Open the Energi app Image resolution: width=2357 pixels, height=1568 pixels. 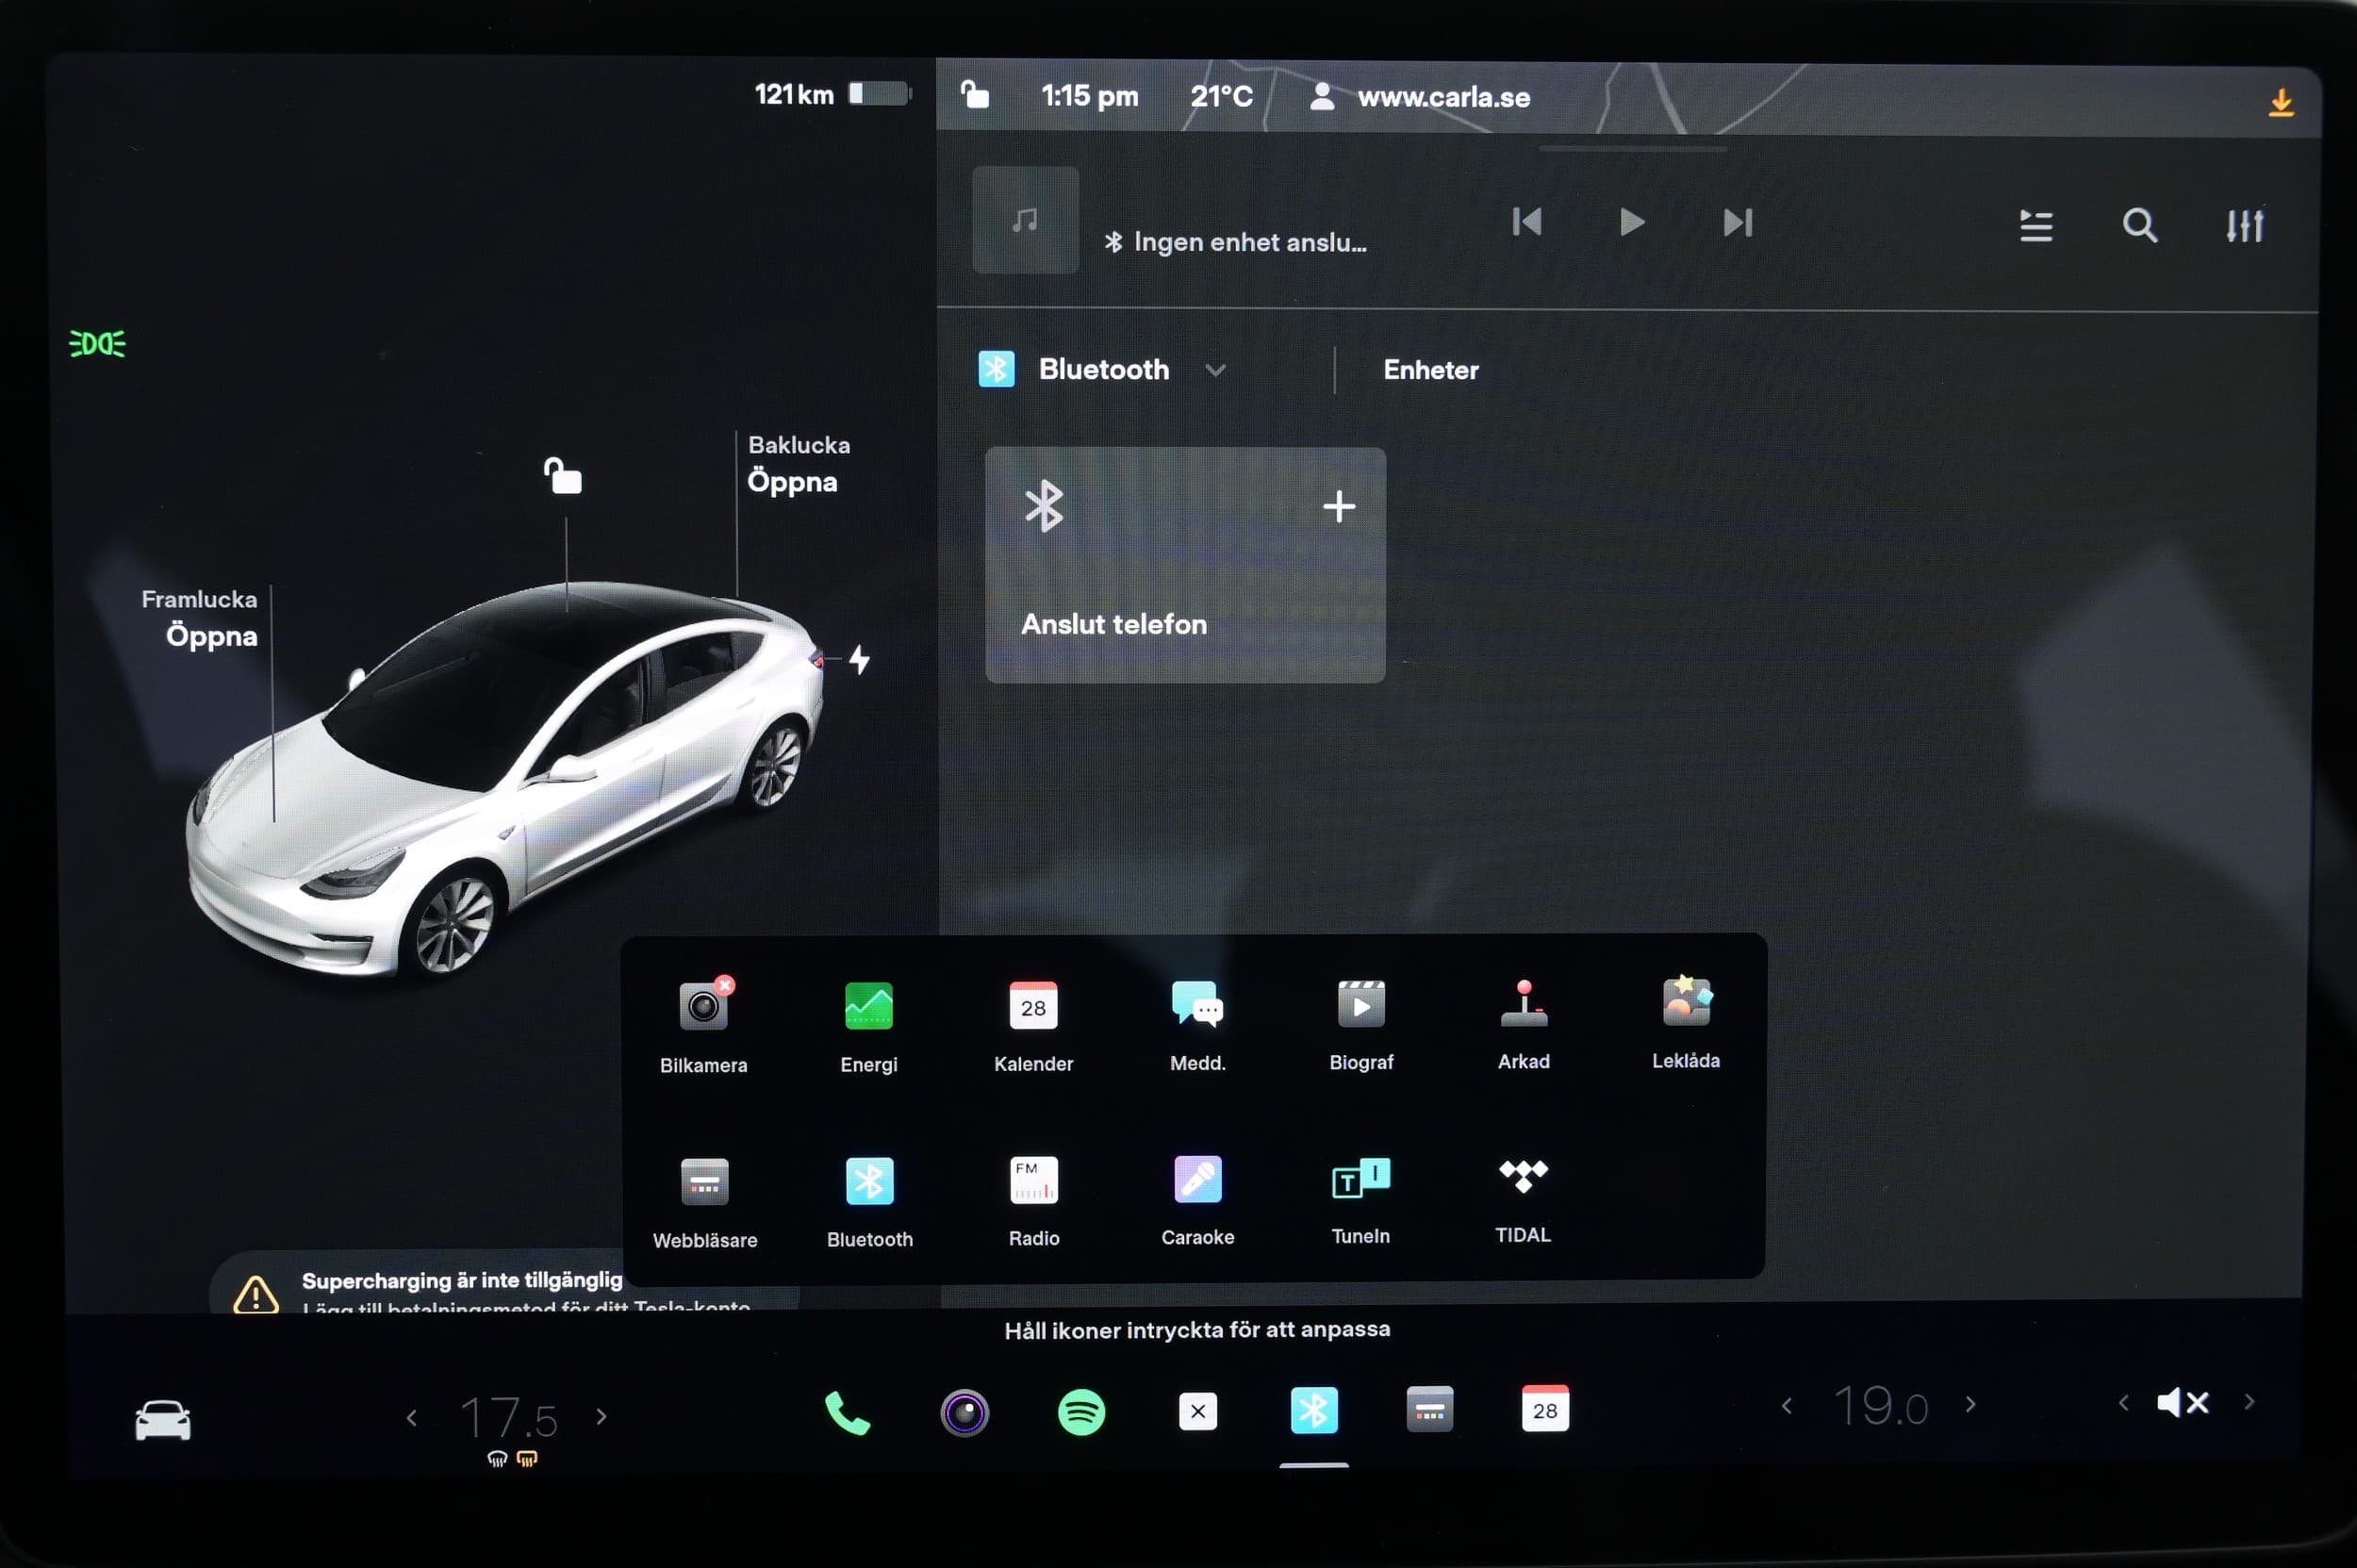point(868,1007)
